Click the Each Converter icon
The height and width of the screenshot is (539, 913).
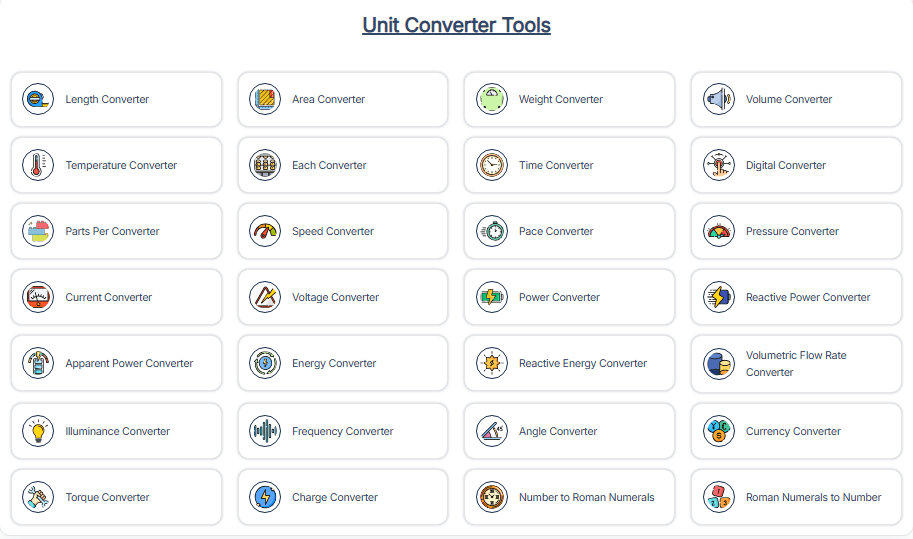click(265, 165)
